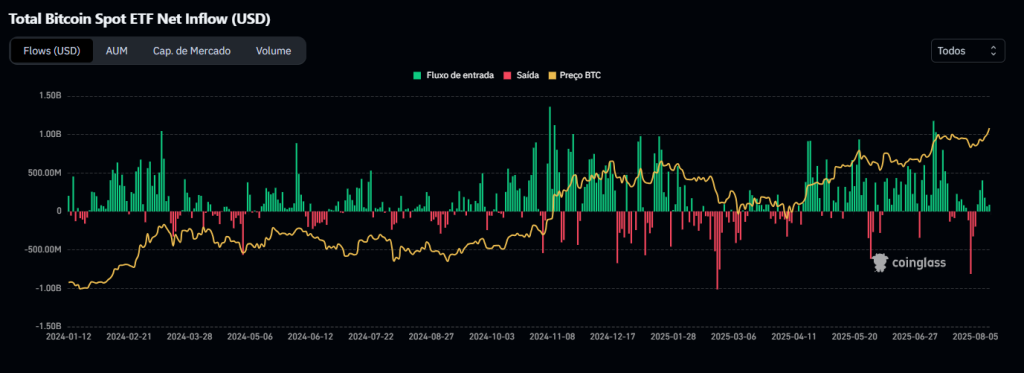Click the coinglass watermark text
Screen dimensions: 1024x373
918,263
